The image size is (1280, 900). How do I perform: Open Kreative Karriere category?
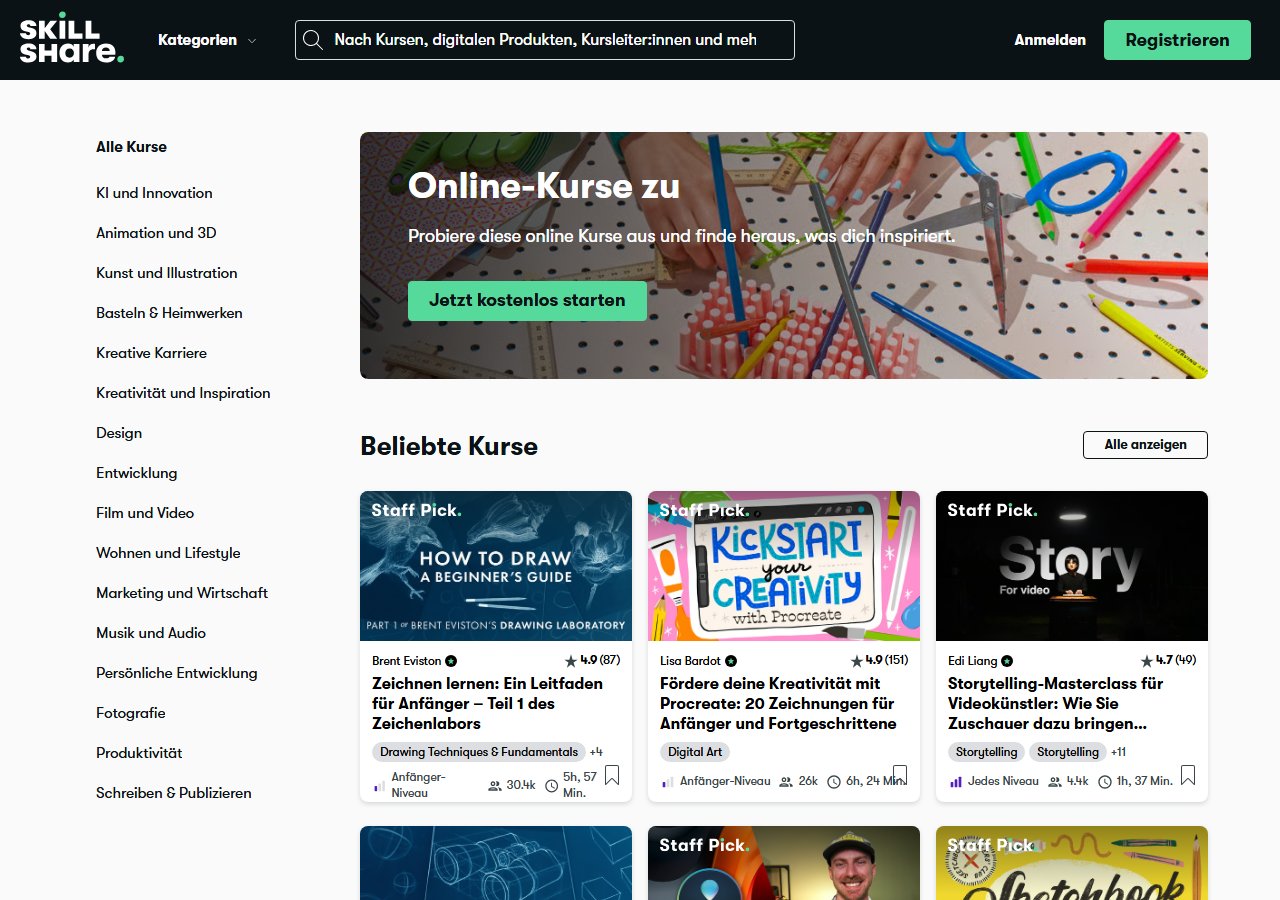(151, 353)
